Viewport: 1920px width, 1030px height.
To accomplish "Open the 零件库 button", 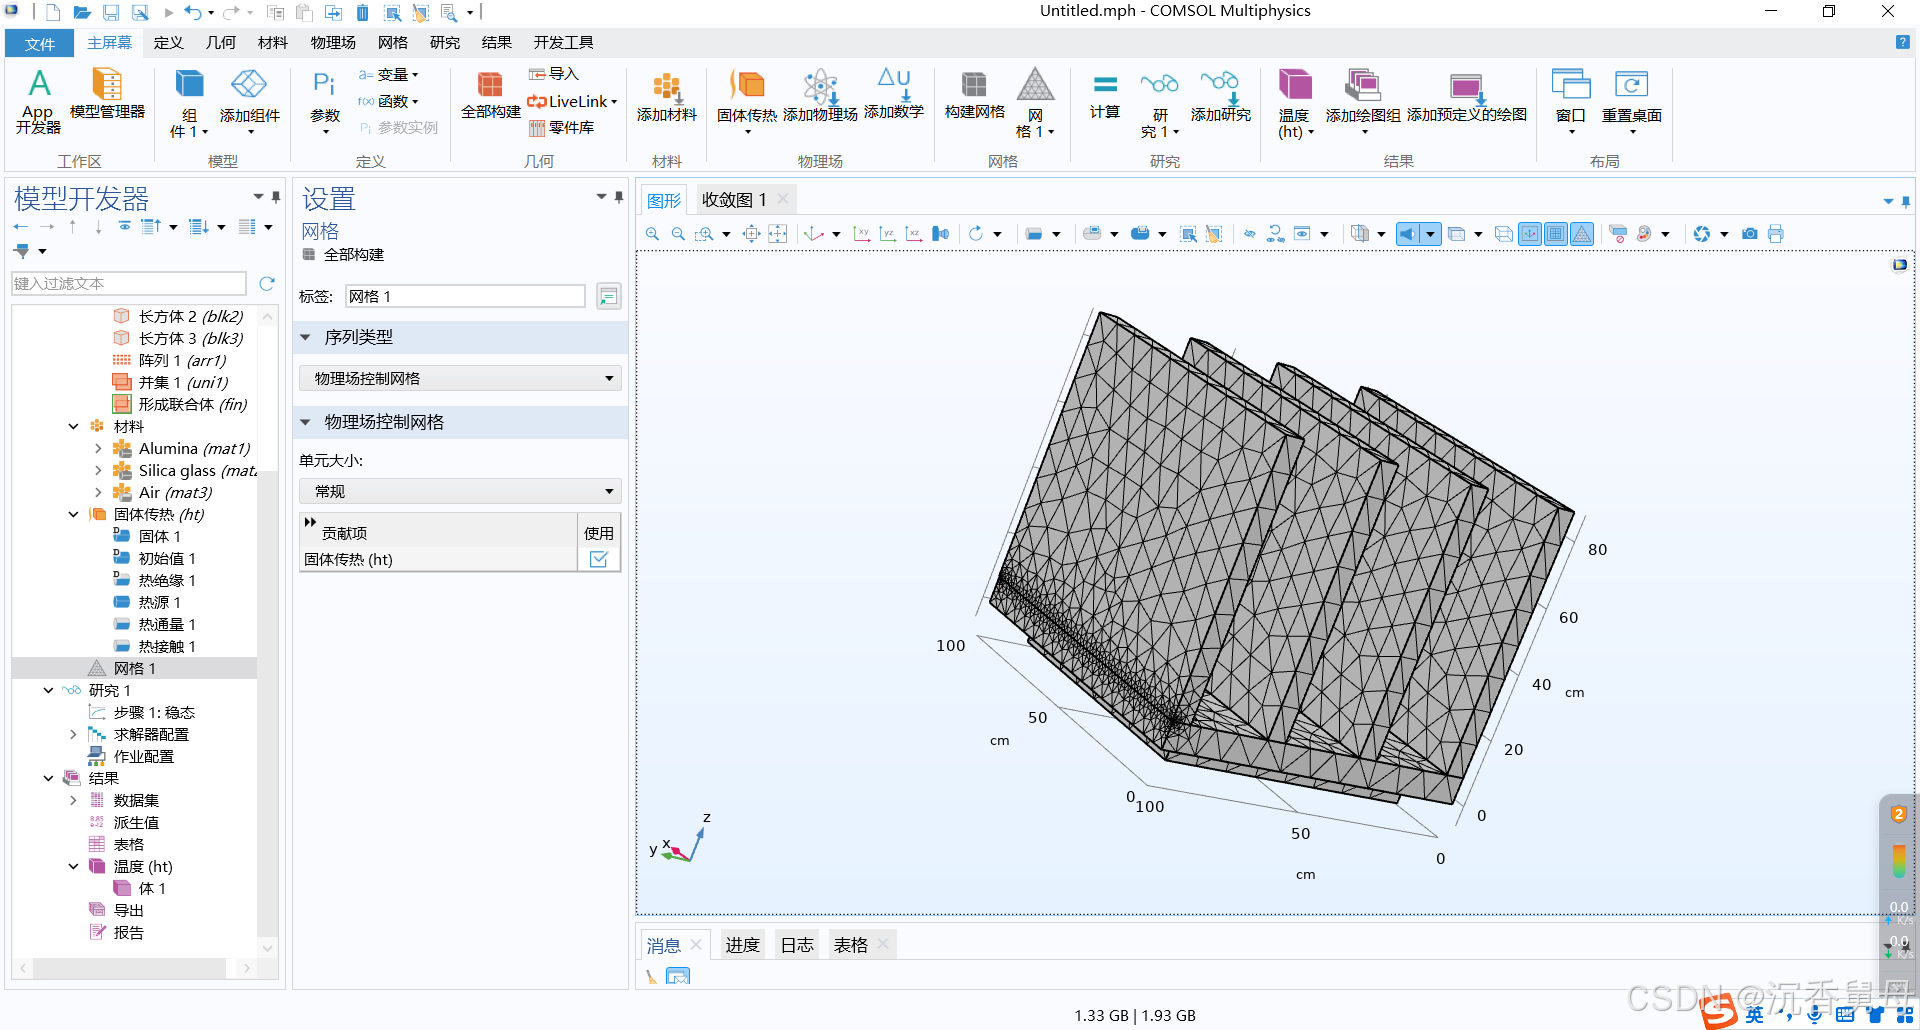I will coord(561,128).
